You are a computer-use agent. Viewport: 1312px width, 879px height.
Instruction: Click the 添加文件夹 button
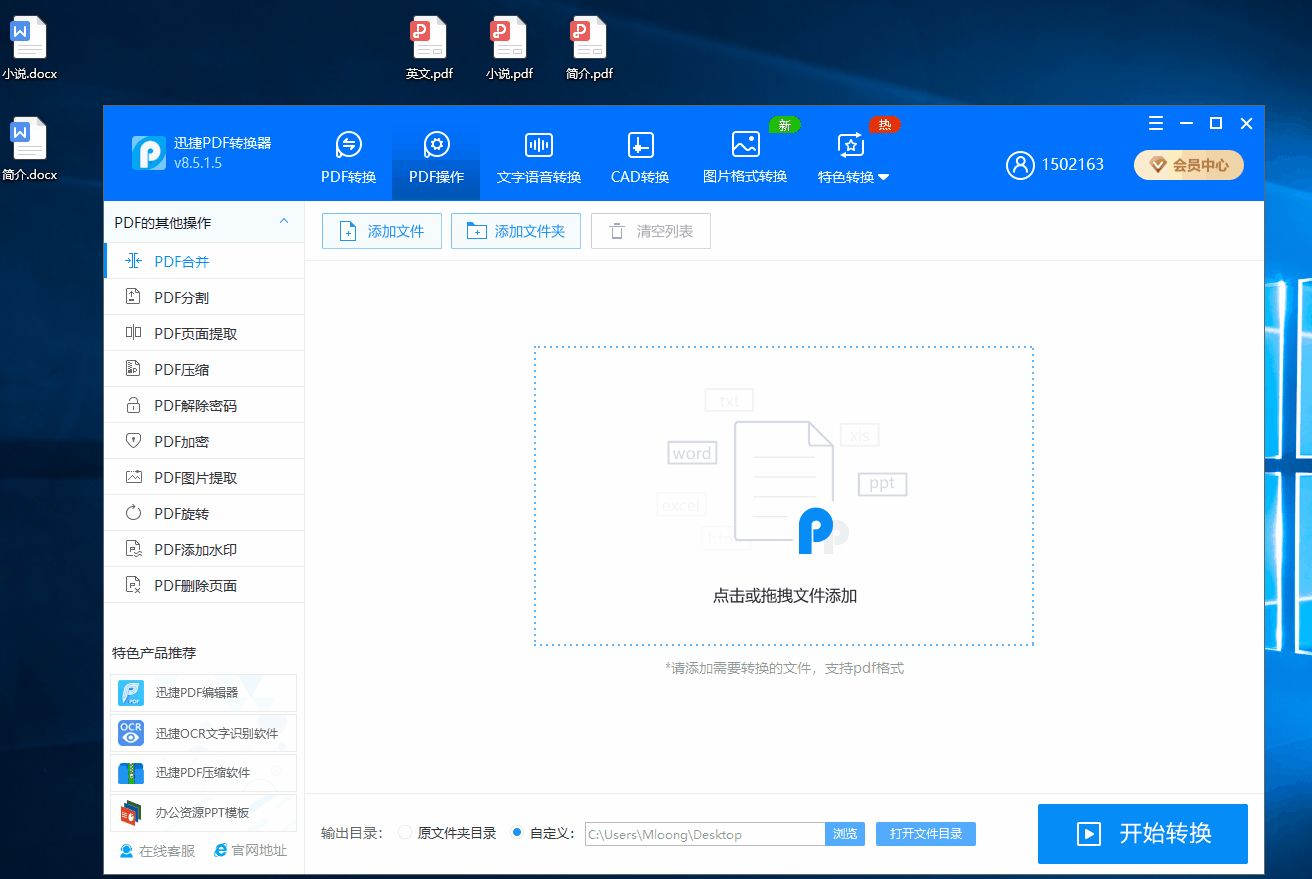516,231
